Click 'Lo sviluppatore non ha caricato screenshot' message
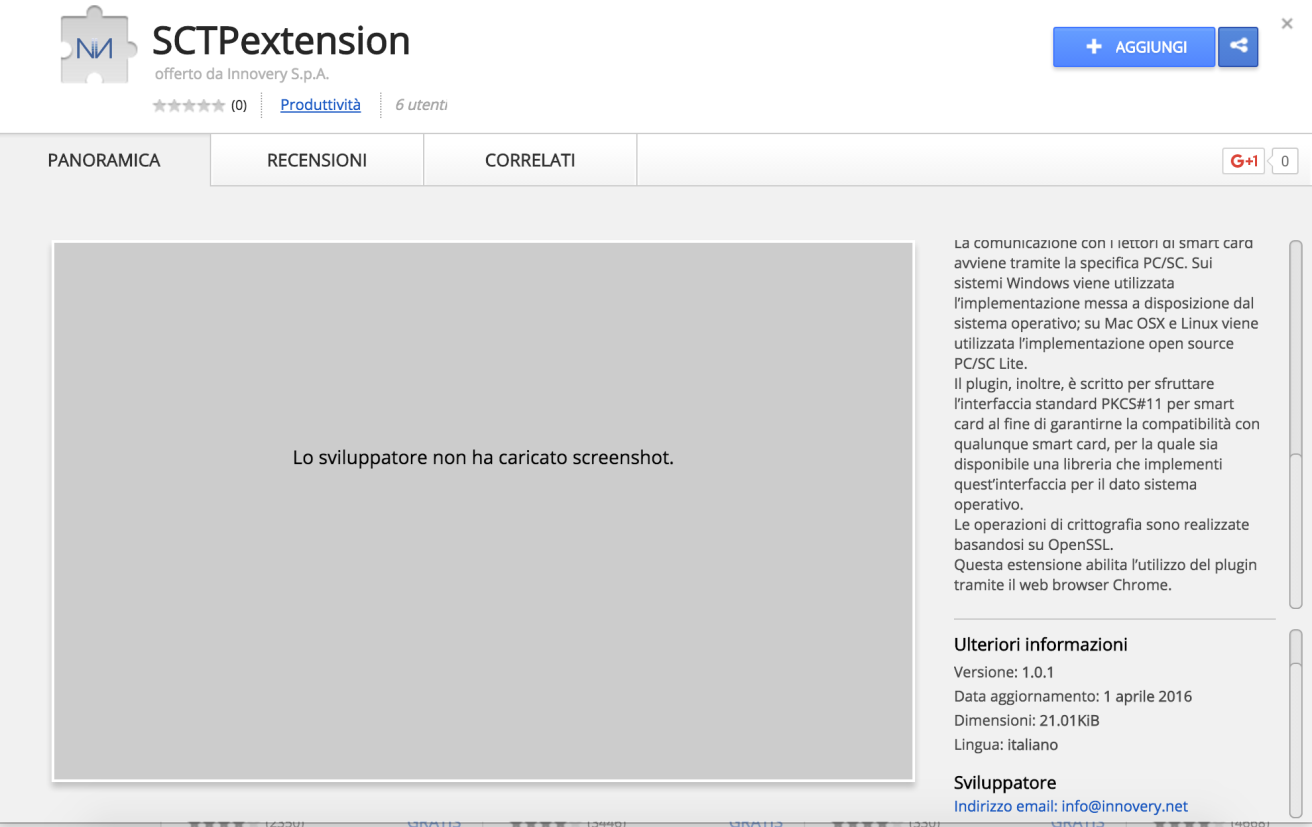Image resolution: width=1312 pixels, height=827 pixels. click(483, 458)
